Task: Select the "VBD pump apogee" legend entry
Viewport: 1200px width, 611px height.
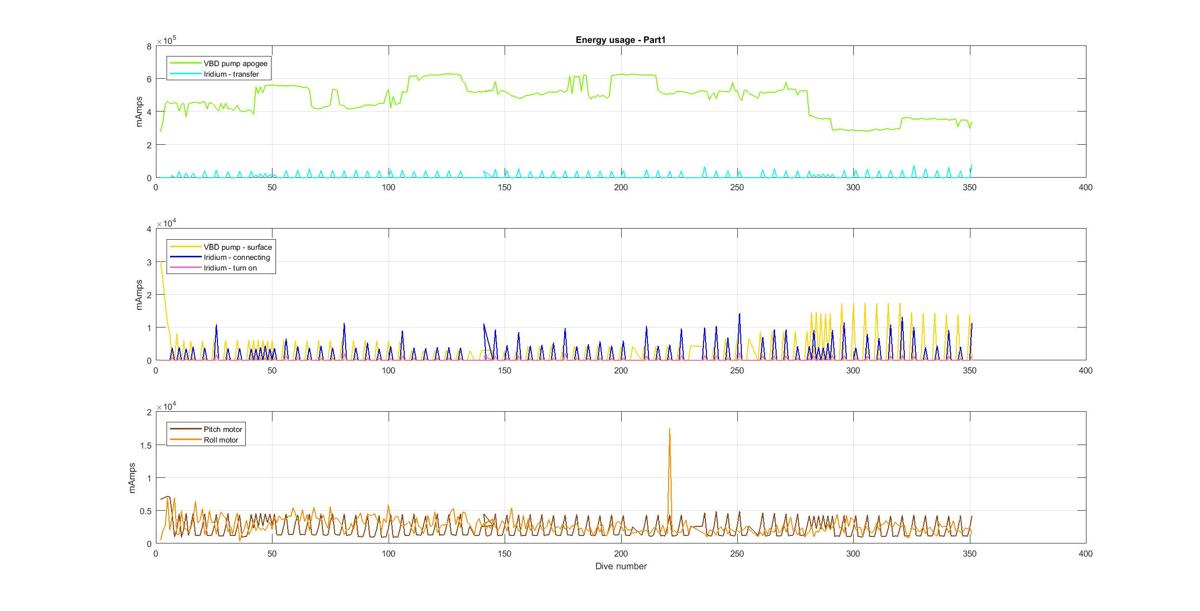Action: click(235, 63)
